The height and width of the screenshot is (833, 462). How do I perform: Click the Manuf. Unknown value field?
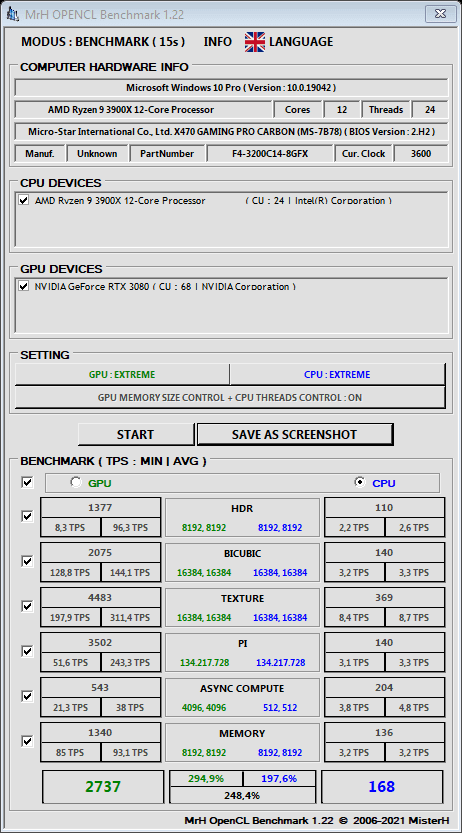pos(97,154)
